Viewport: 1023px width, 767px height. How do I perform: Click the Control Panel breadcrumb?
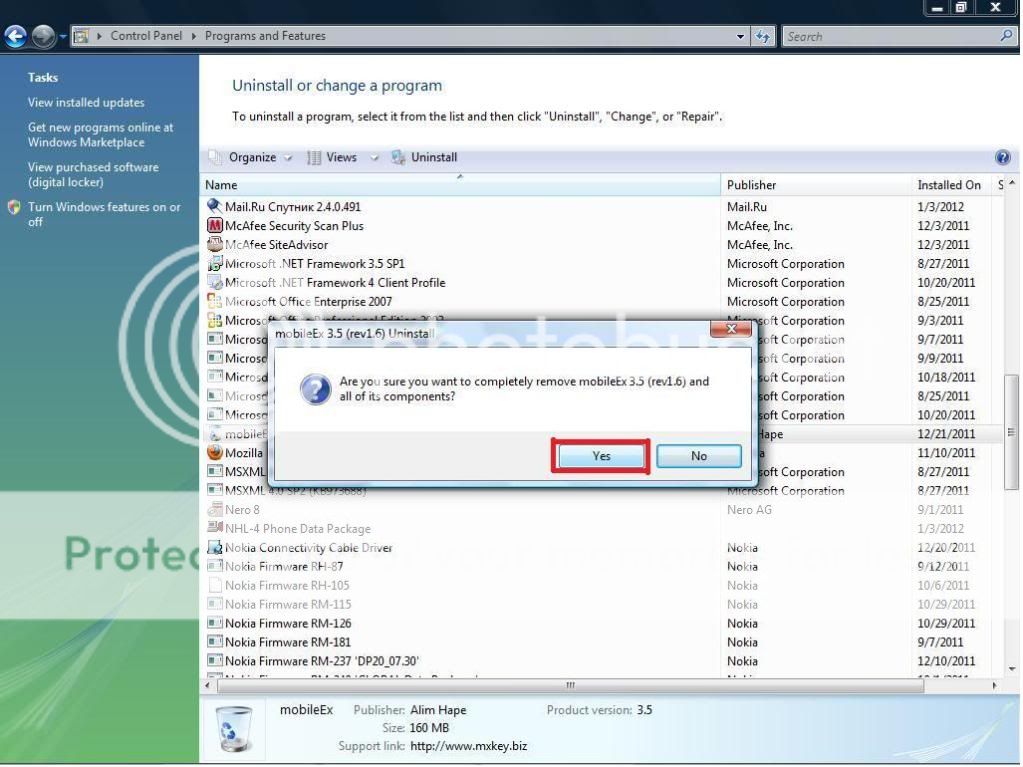click(x=146, y=36)
